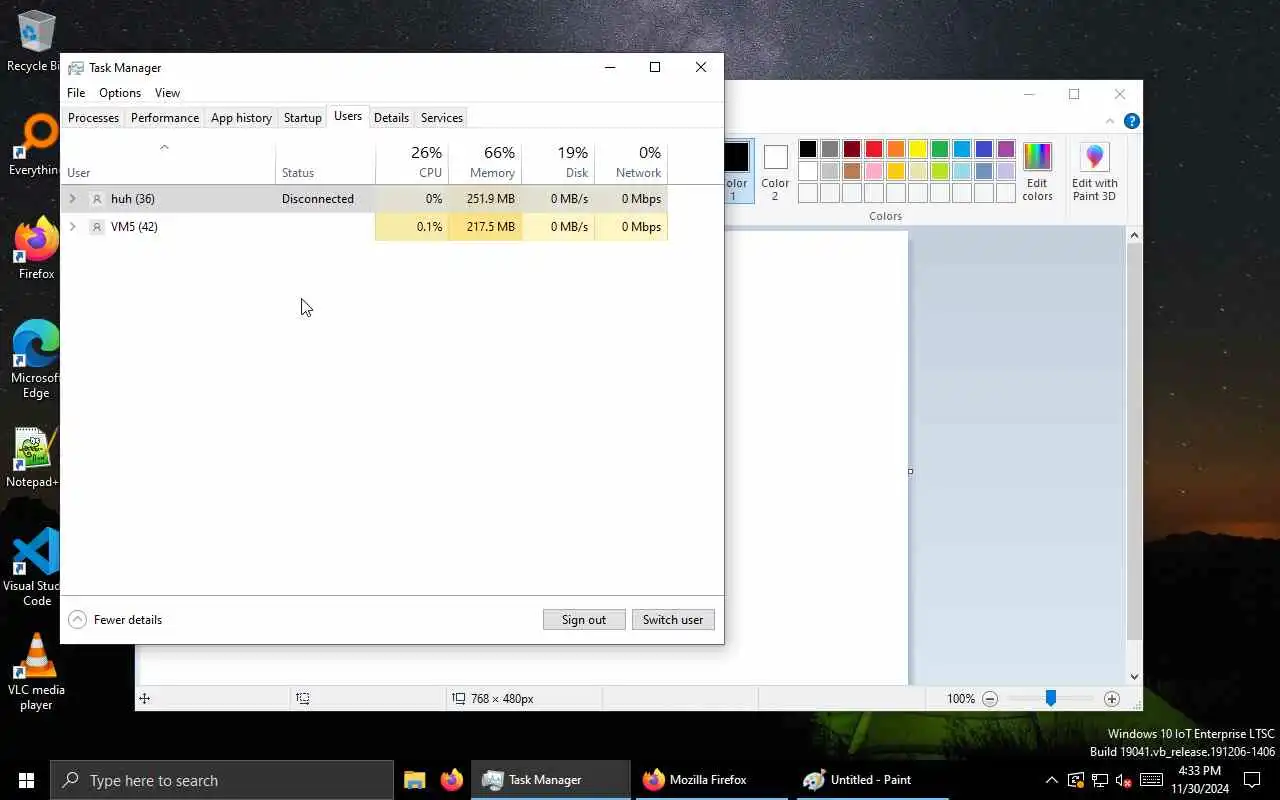Viewport: 1280px width, 800px height.
Task: Expand the VM5 (42) user row
Action: coord(72,227)
